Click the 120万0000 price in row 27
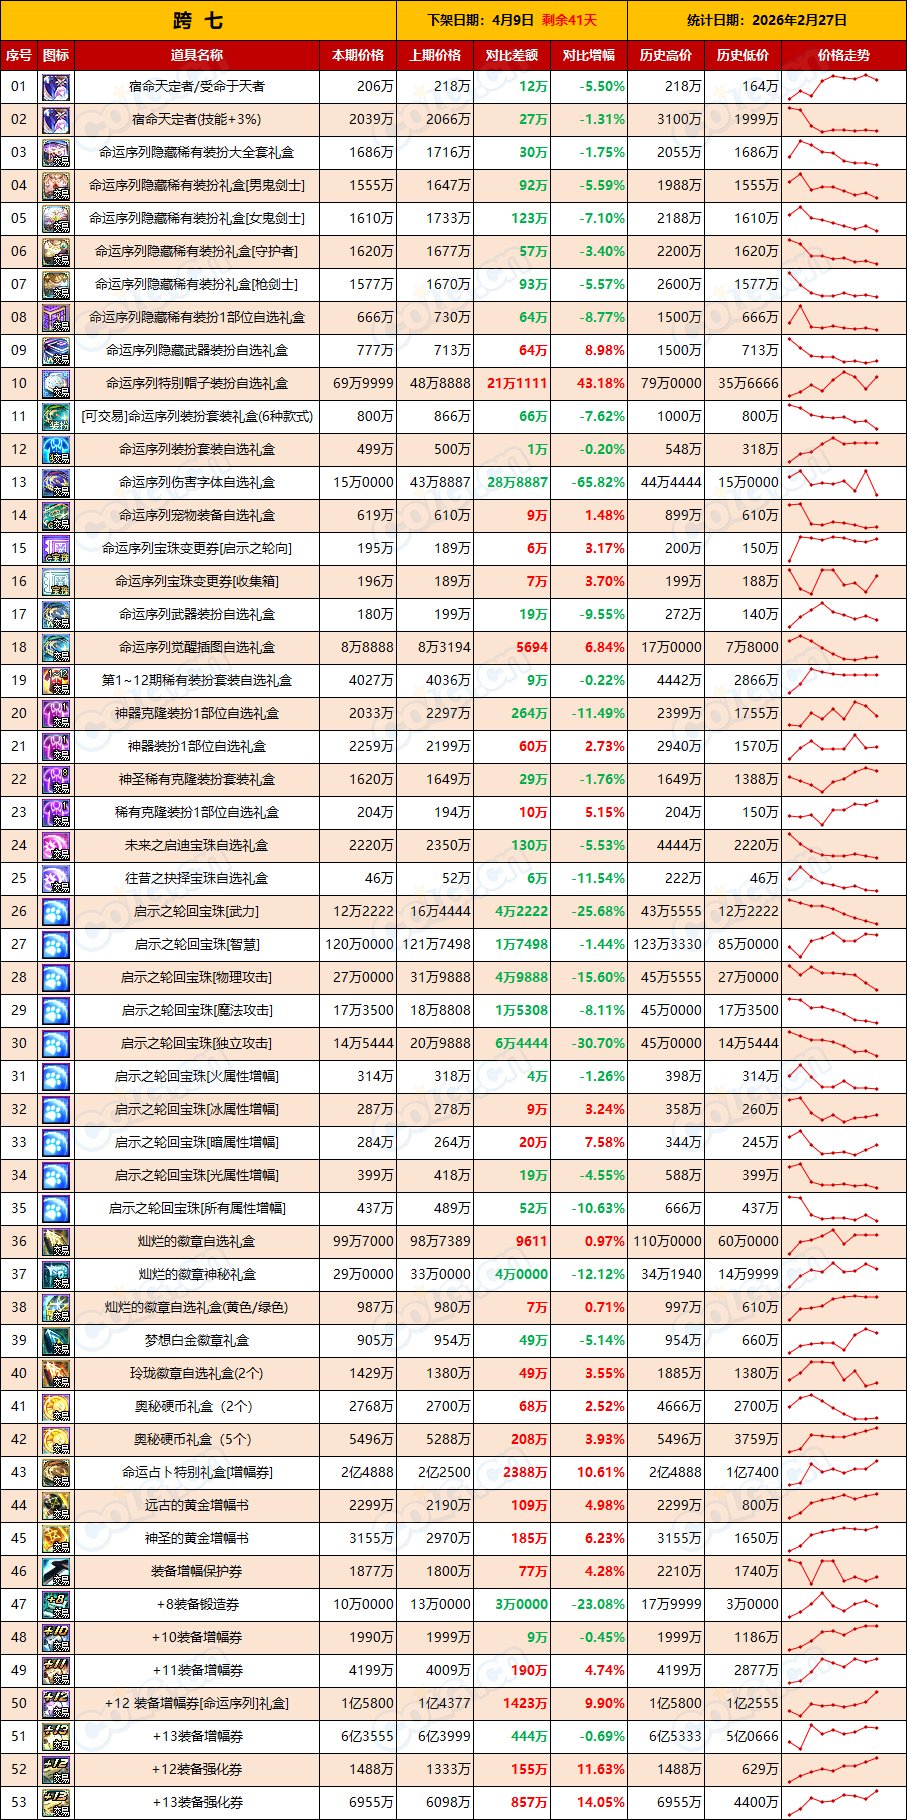The image size is (907, 1820). [x=359, y=945]
